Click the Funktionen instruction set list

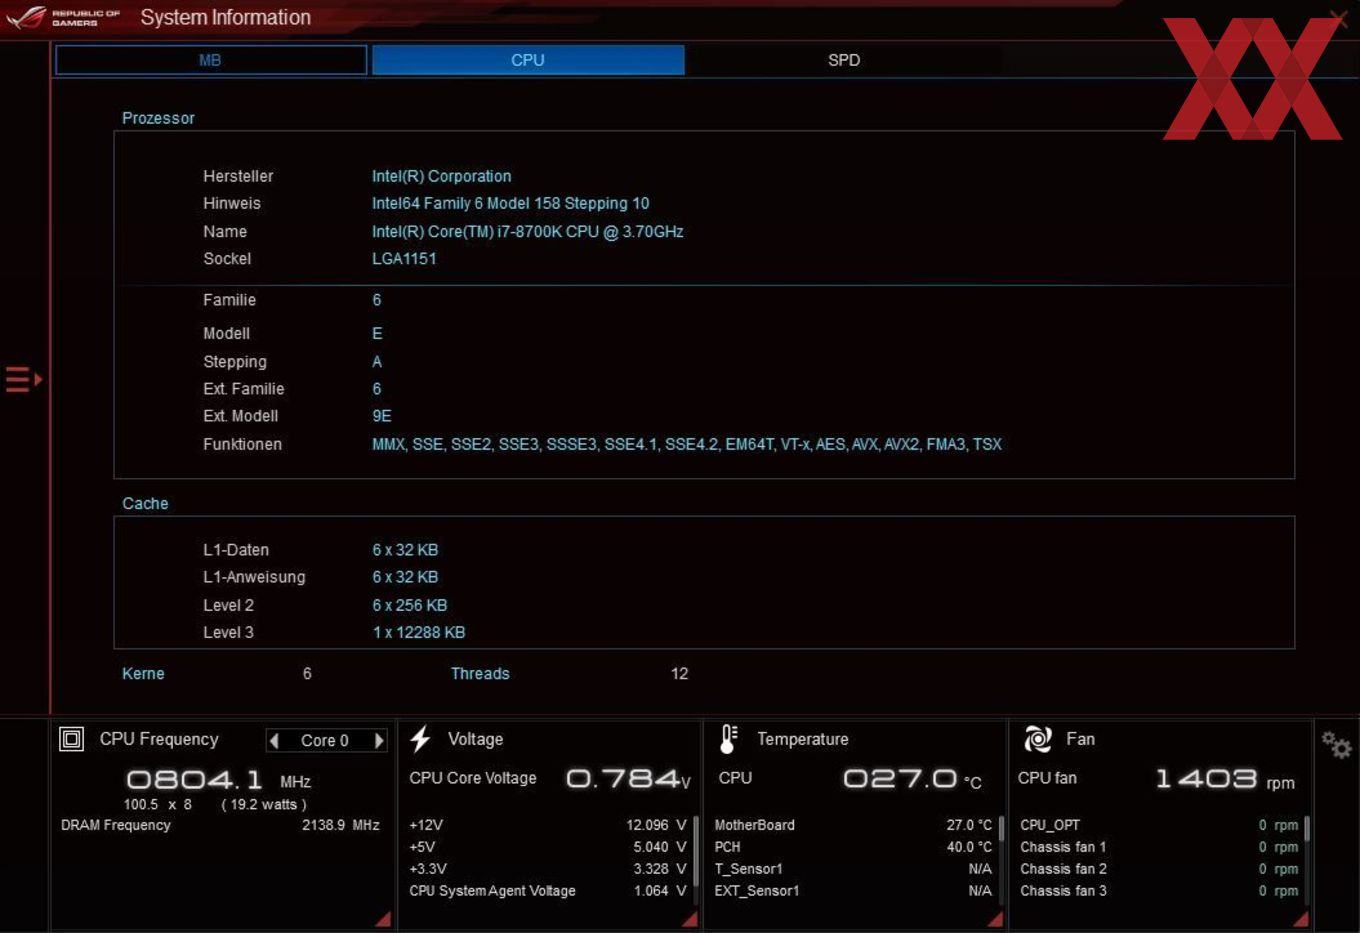[x=687, y=444]
